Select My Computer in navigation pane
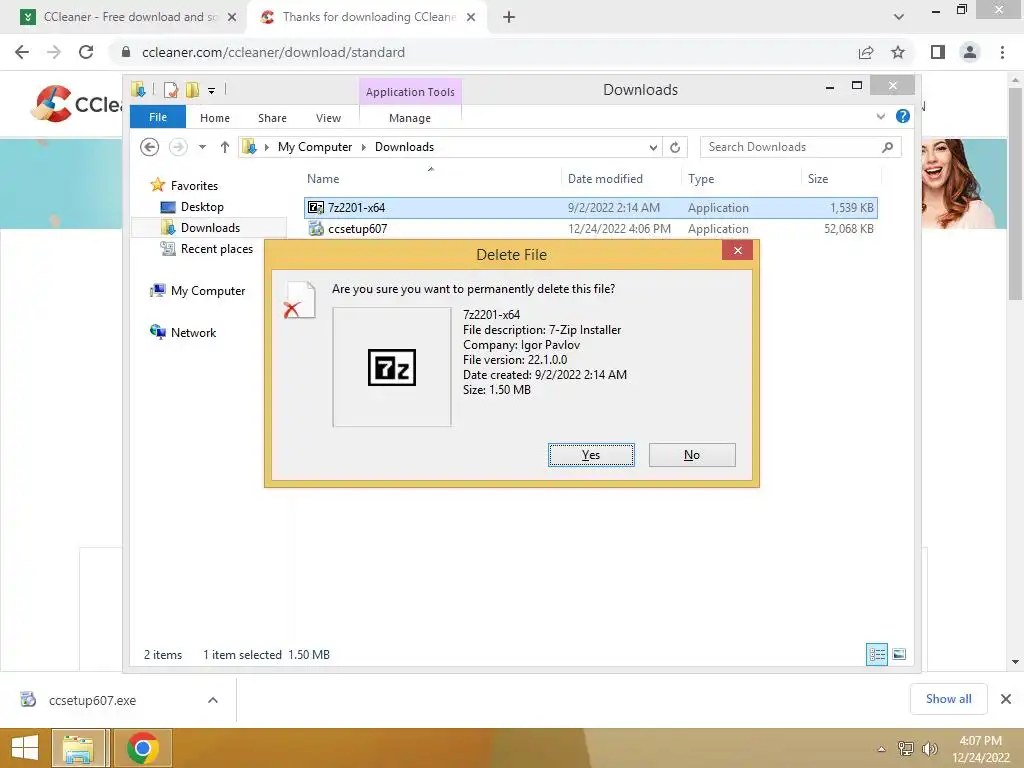 click(x=208, y=291)
